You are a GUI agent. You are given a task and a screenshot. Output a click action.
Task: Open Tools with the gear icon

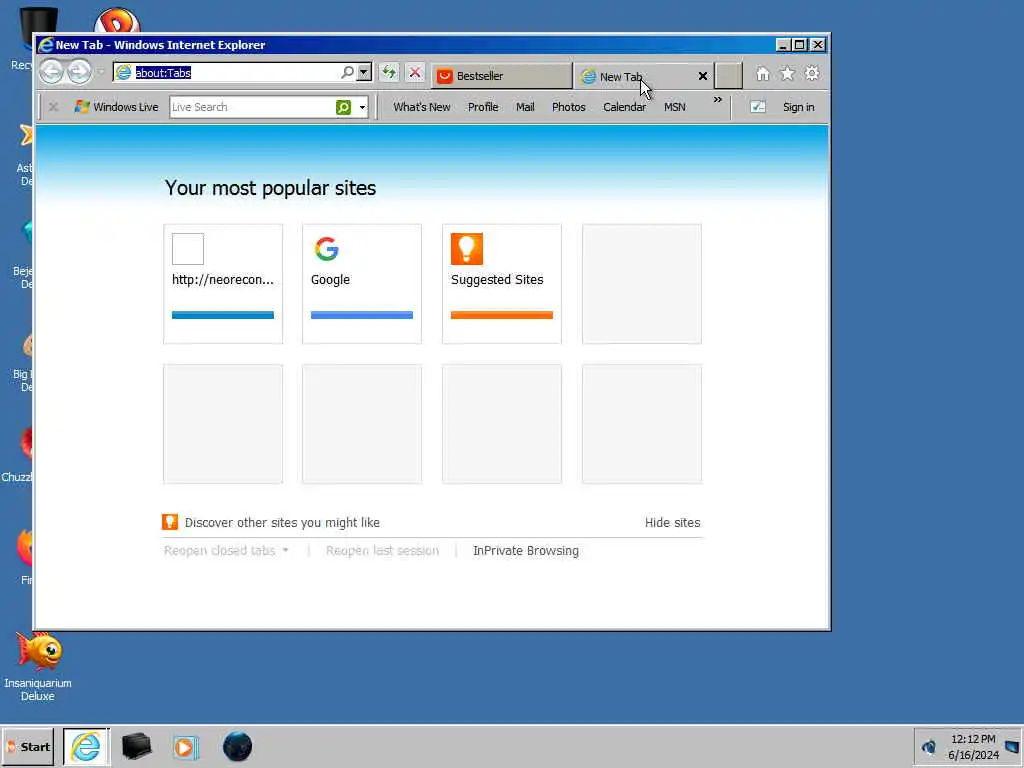[812, 73]
